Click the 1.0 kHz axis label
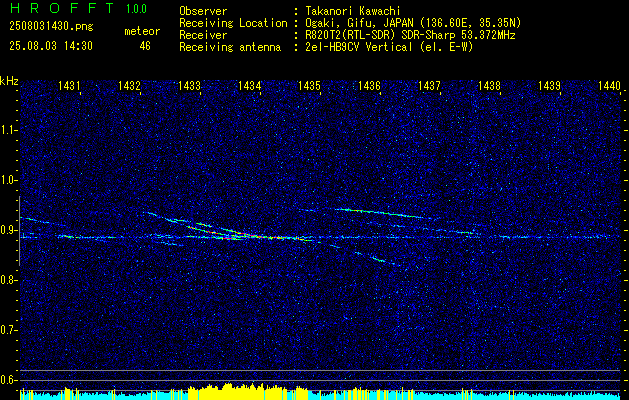Viewport: 629px width, 400px height. click(9, 181)
